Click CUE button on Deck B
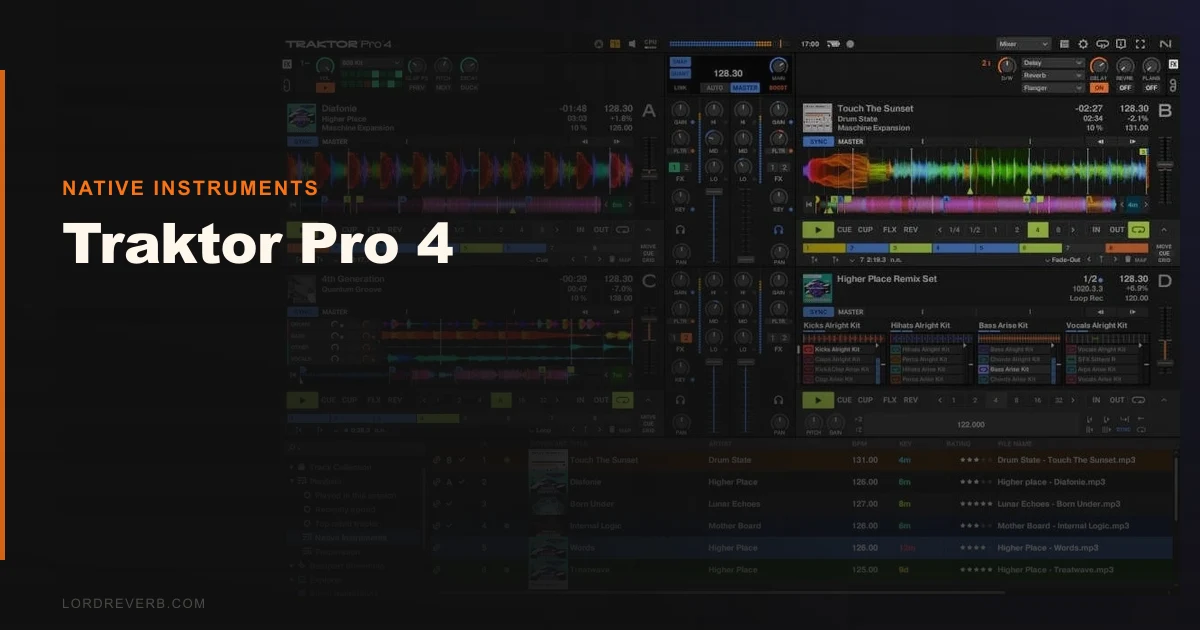This screenshot has width=1200, height=630. click(845, 230)
